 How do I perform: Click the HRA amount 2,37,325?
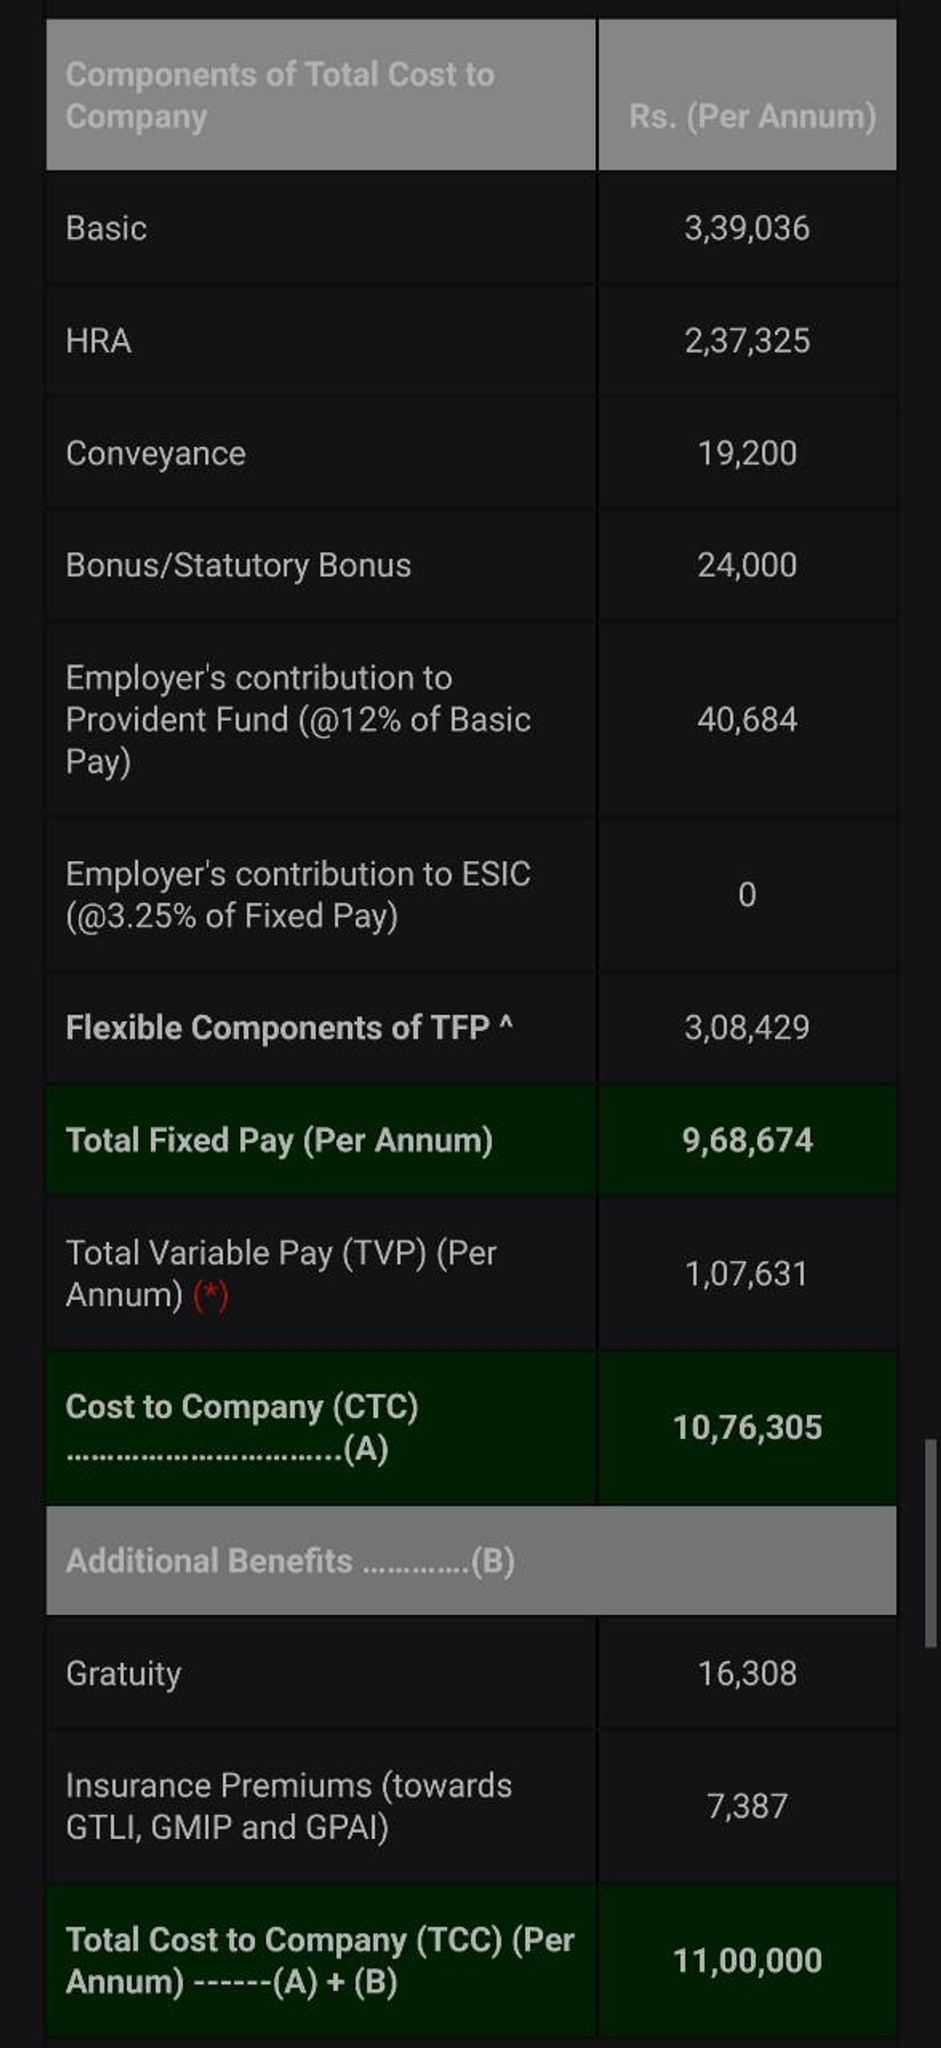coord(747,341)
